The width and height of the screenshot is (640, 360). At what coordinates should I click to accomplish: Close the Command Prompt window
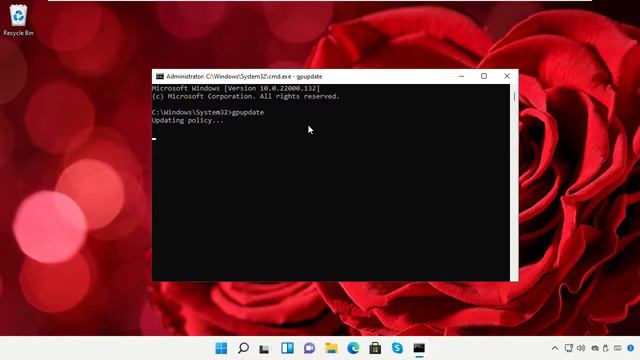pos(507,76)
